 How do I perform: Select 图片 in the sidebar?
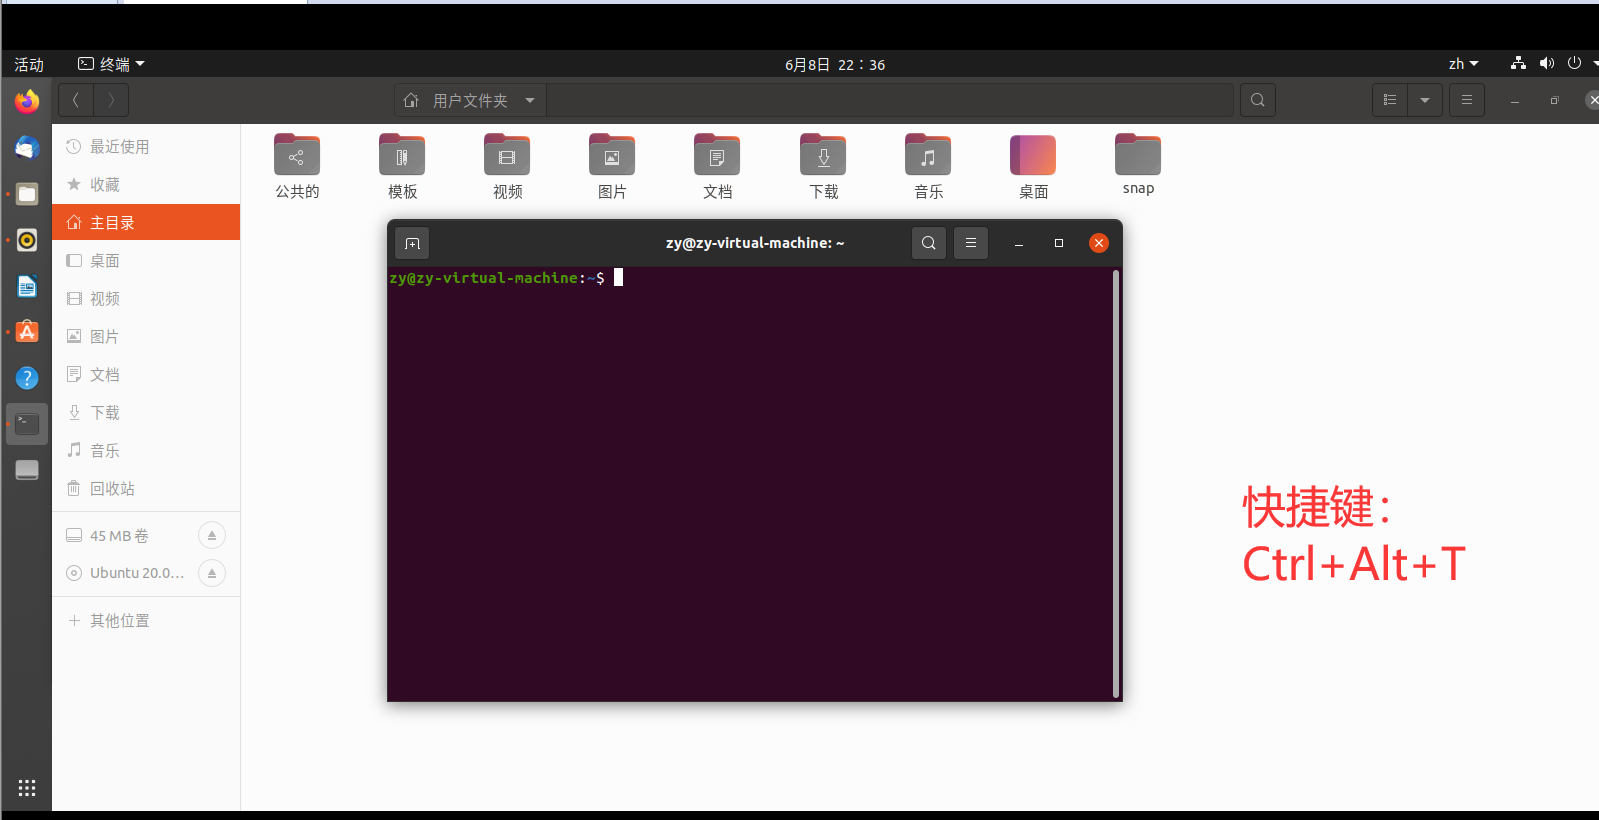click(x=146, y=337)
